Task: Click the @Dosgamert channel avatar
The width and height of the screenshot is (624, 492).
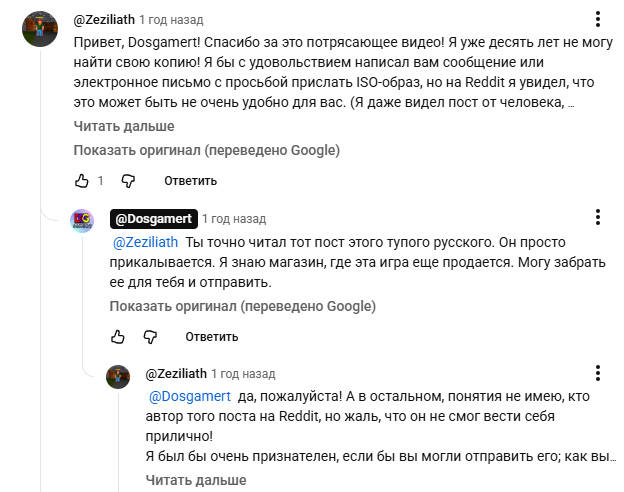Action: click(82, 220)
